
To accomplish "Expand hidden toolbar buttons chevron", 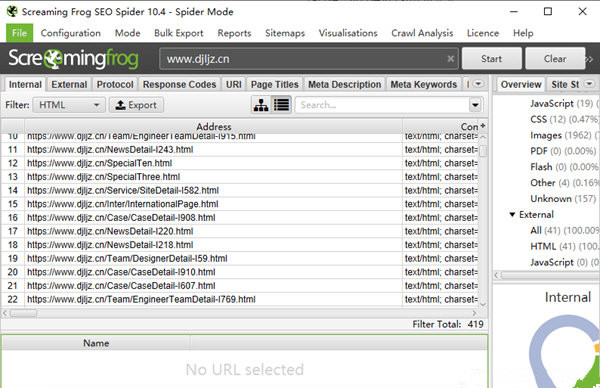I will point(590,59).
